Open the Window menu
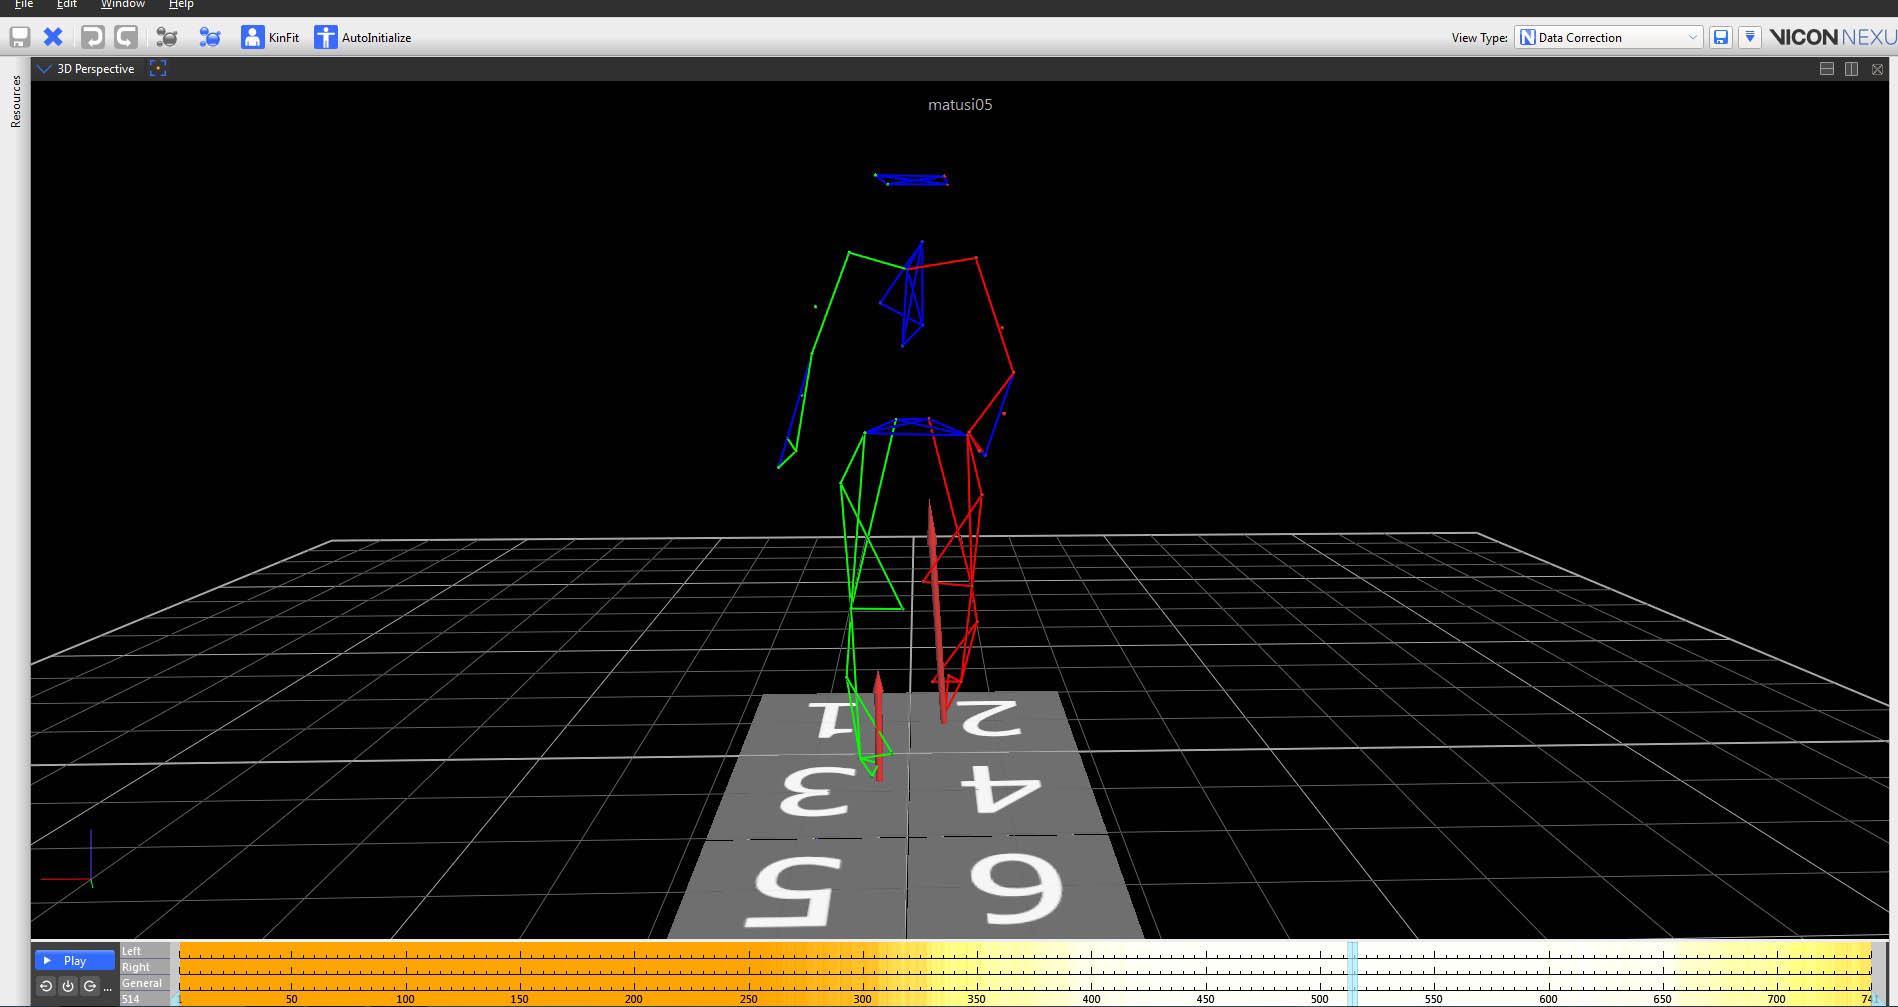Screen dimensions: 1898x1007 (x=122, y=5)
